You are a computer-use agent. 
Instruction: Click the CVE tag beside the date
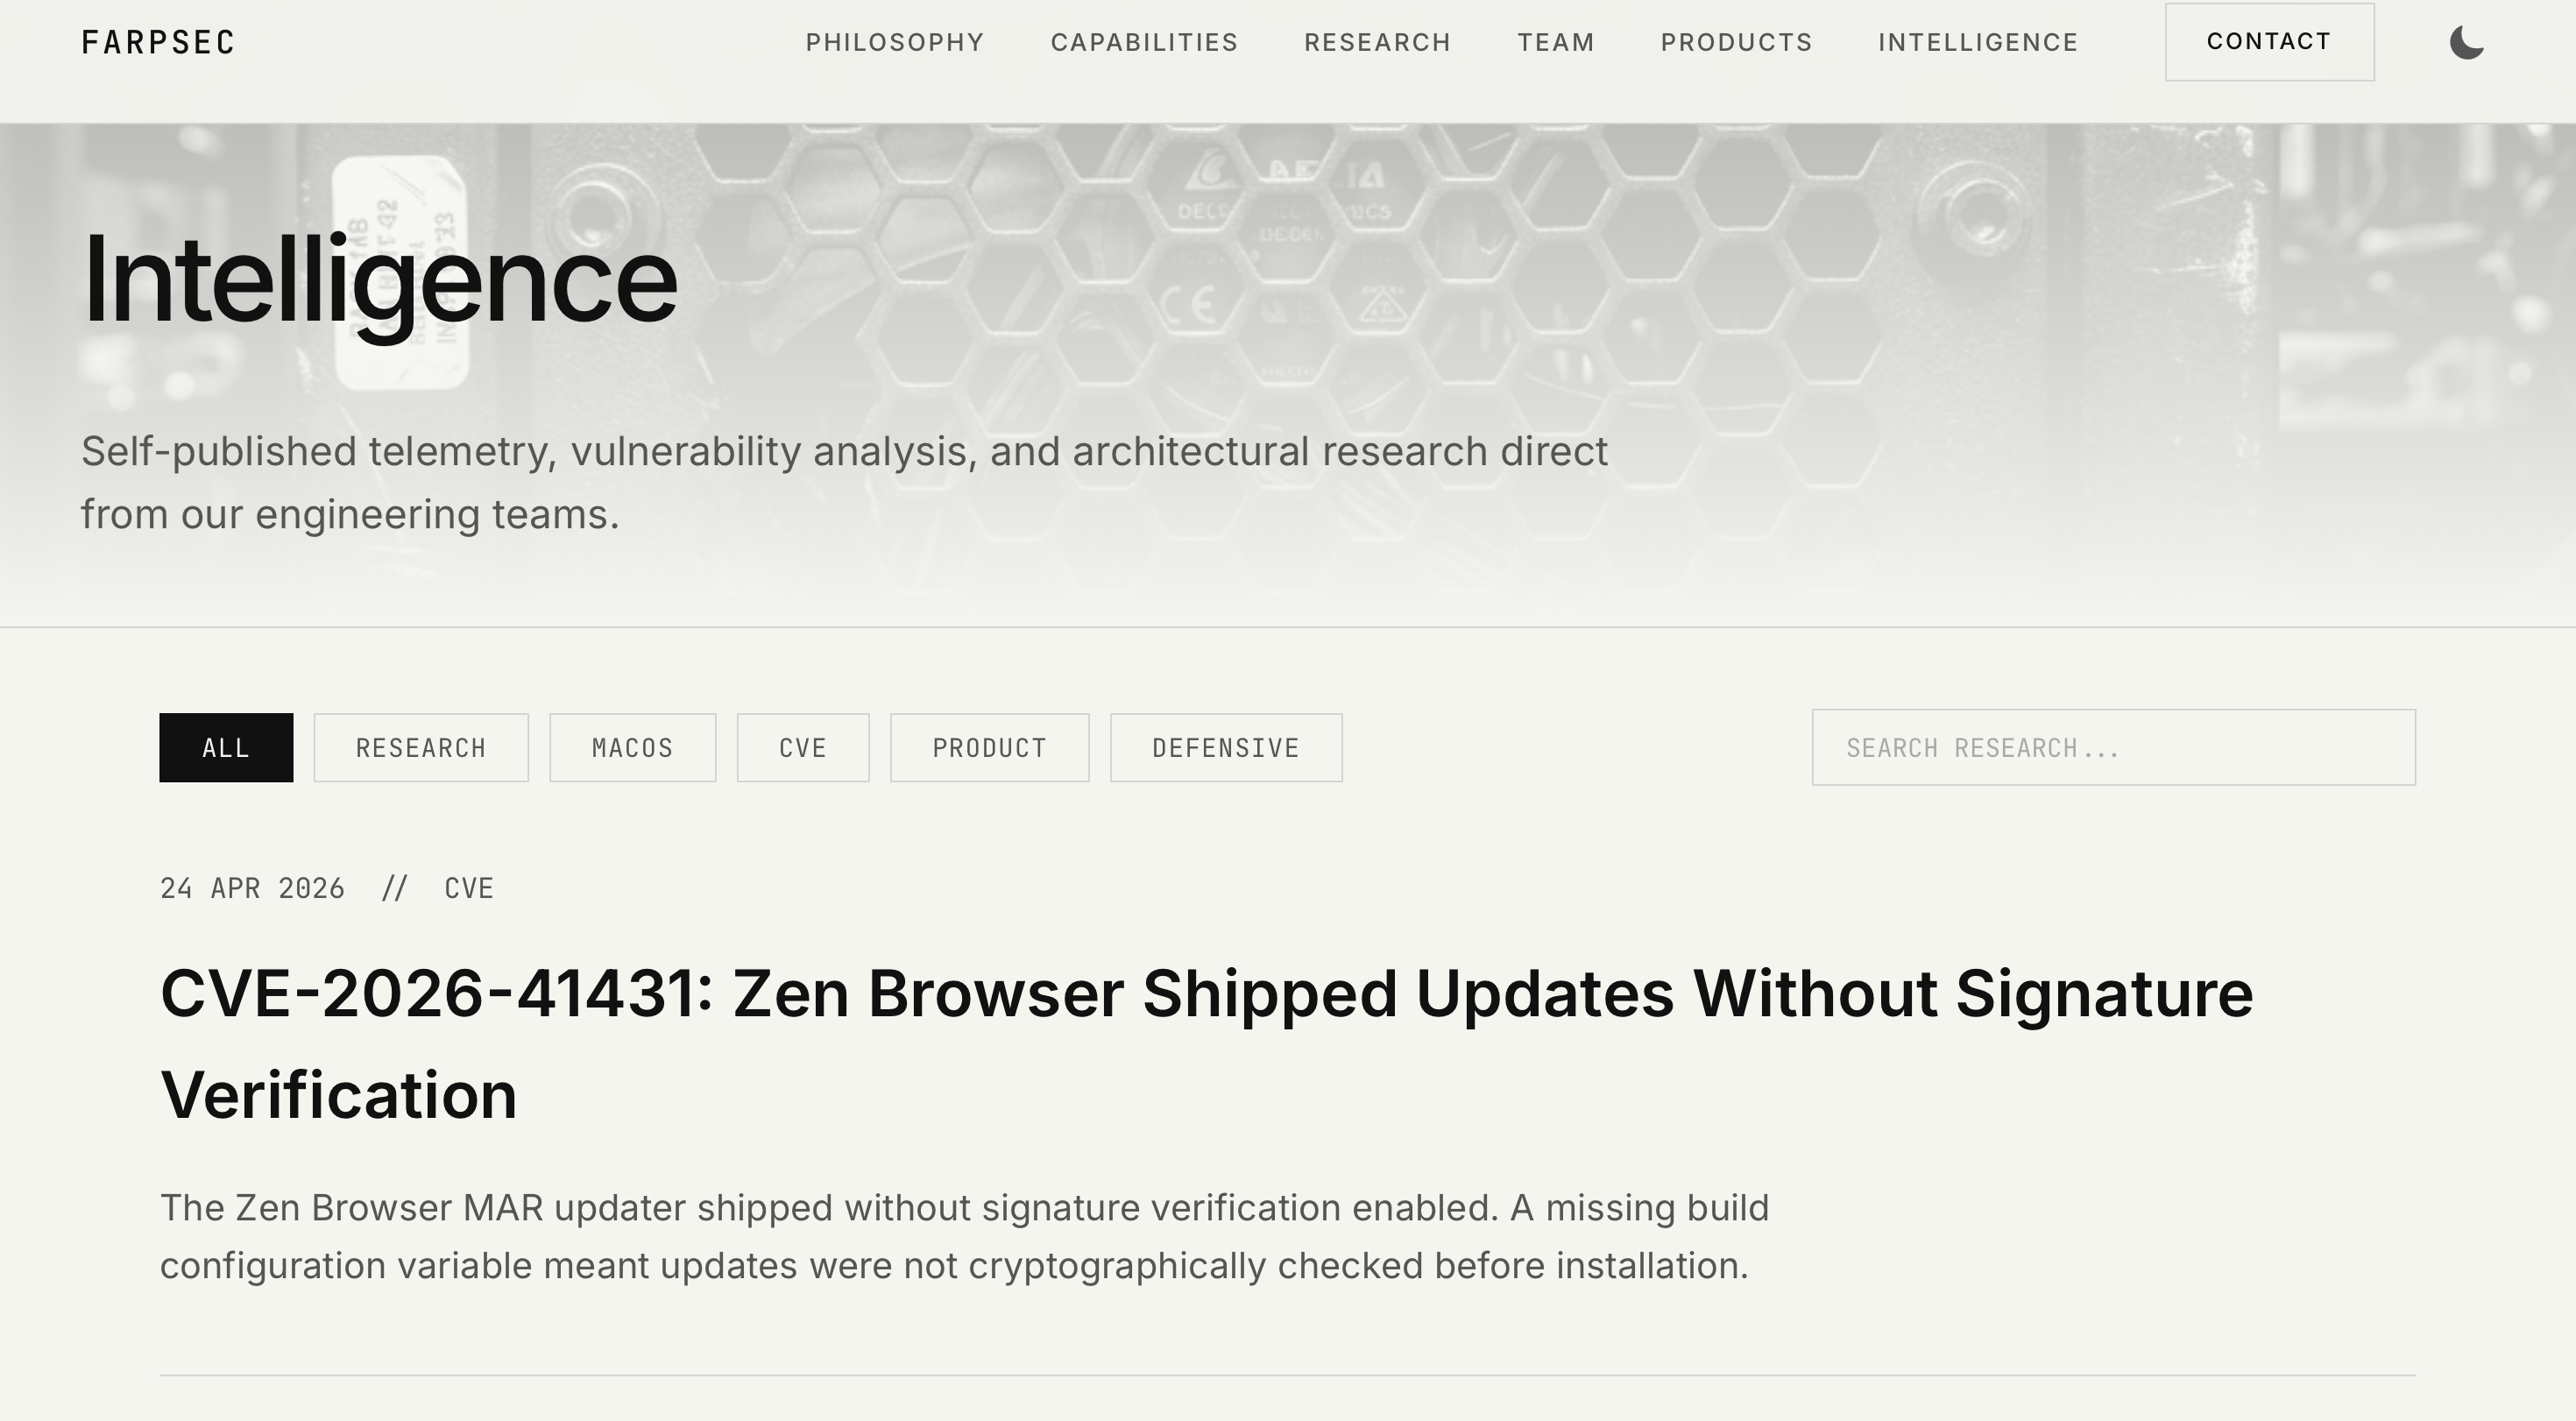tap(468, 887)
